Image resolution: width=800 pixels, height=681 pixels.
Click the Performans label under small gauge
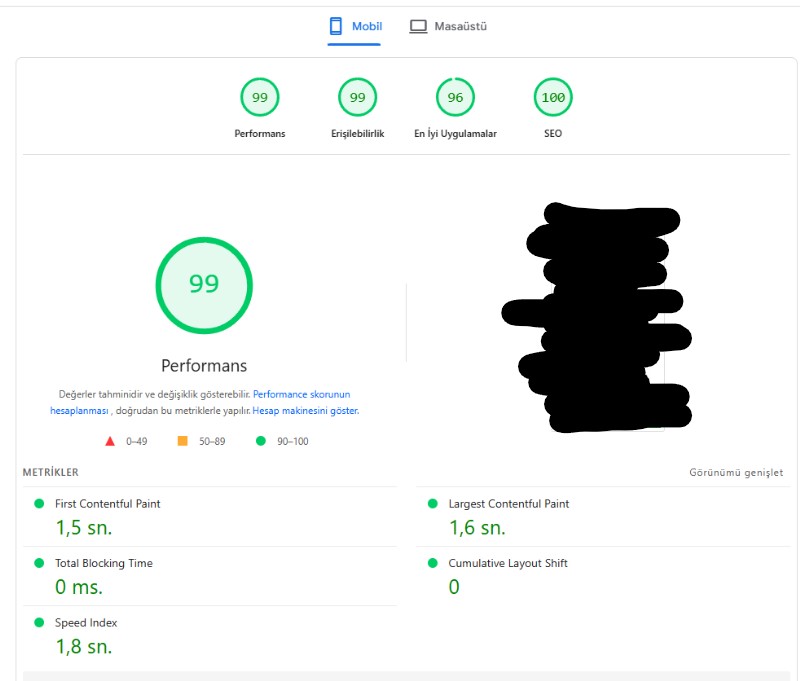click(260, 134)
